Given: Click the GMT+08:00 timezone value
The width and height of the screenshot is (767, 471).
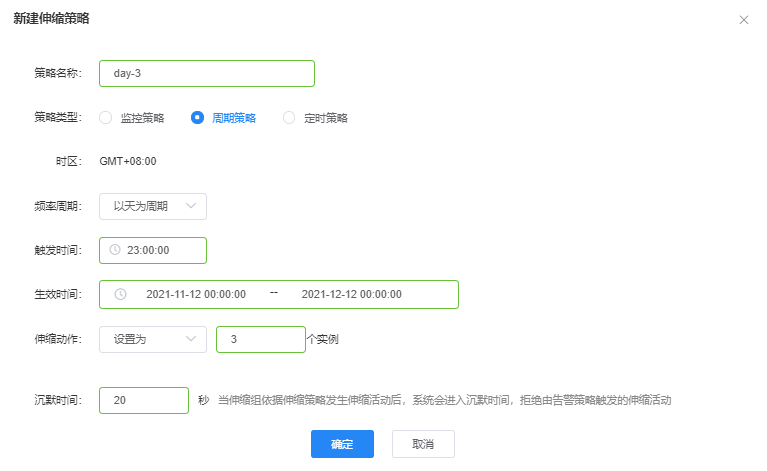Looking at the screenshot, I should (128, 160).
